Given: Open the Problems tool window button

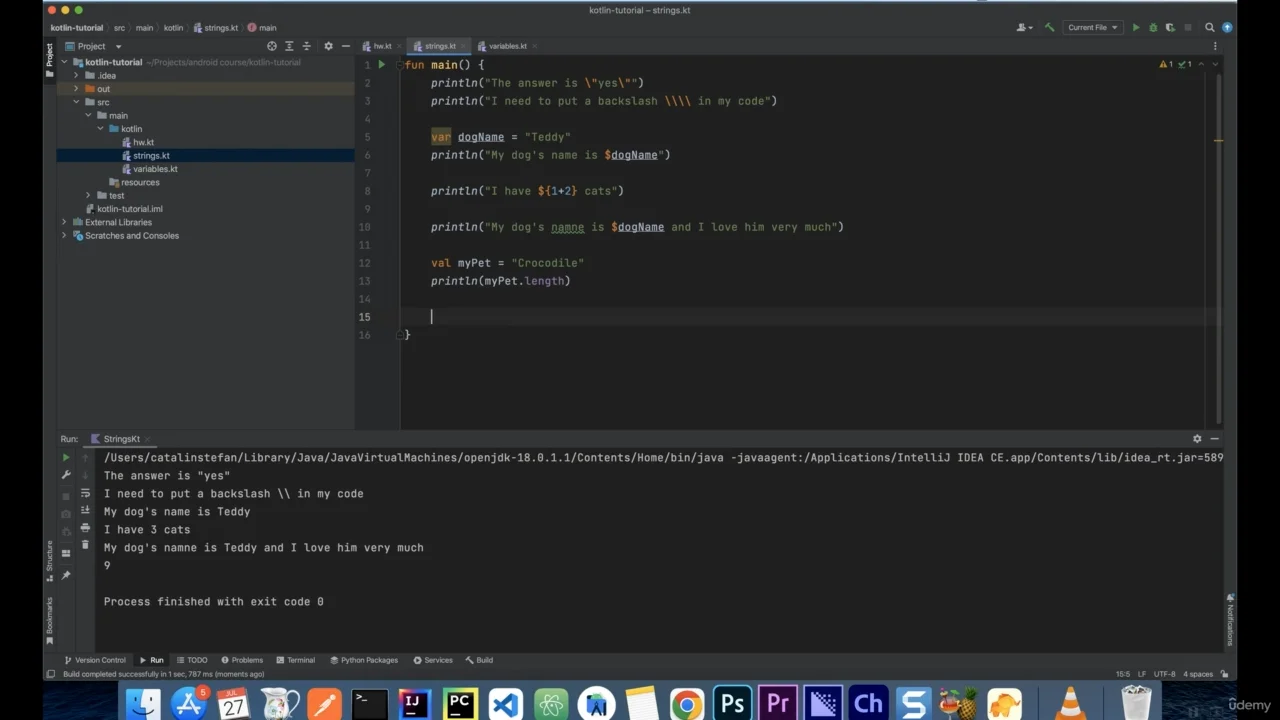Looking at the screenshot, I should [242, 660].
